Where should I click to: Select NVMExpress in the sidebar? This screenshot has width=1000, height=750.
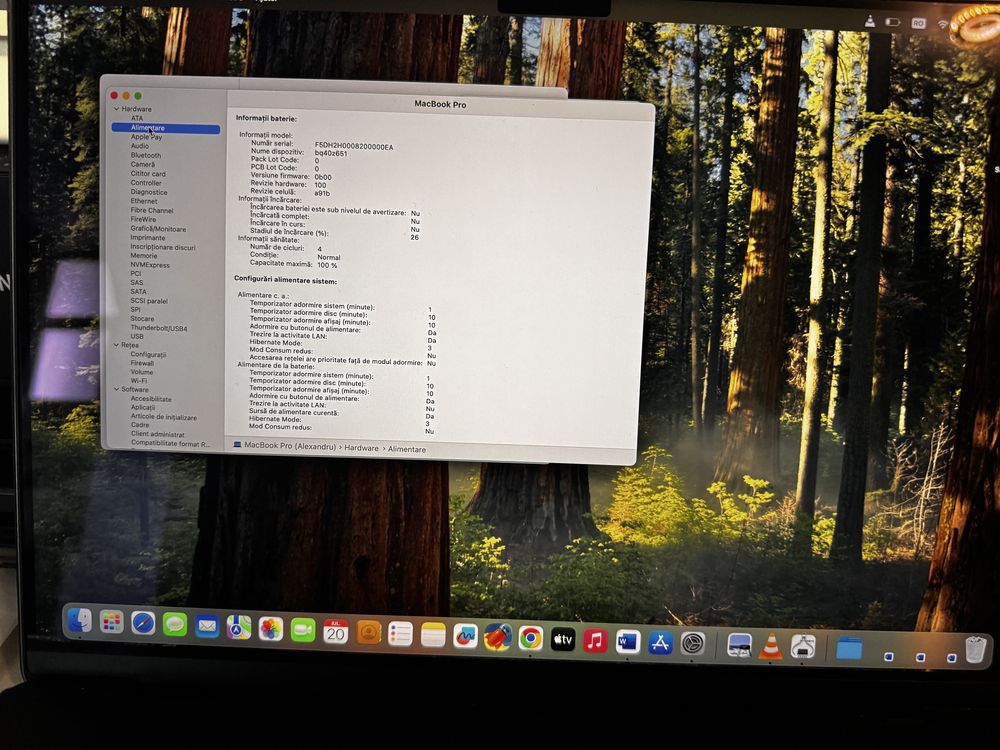point(150,265)
